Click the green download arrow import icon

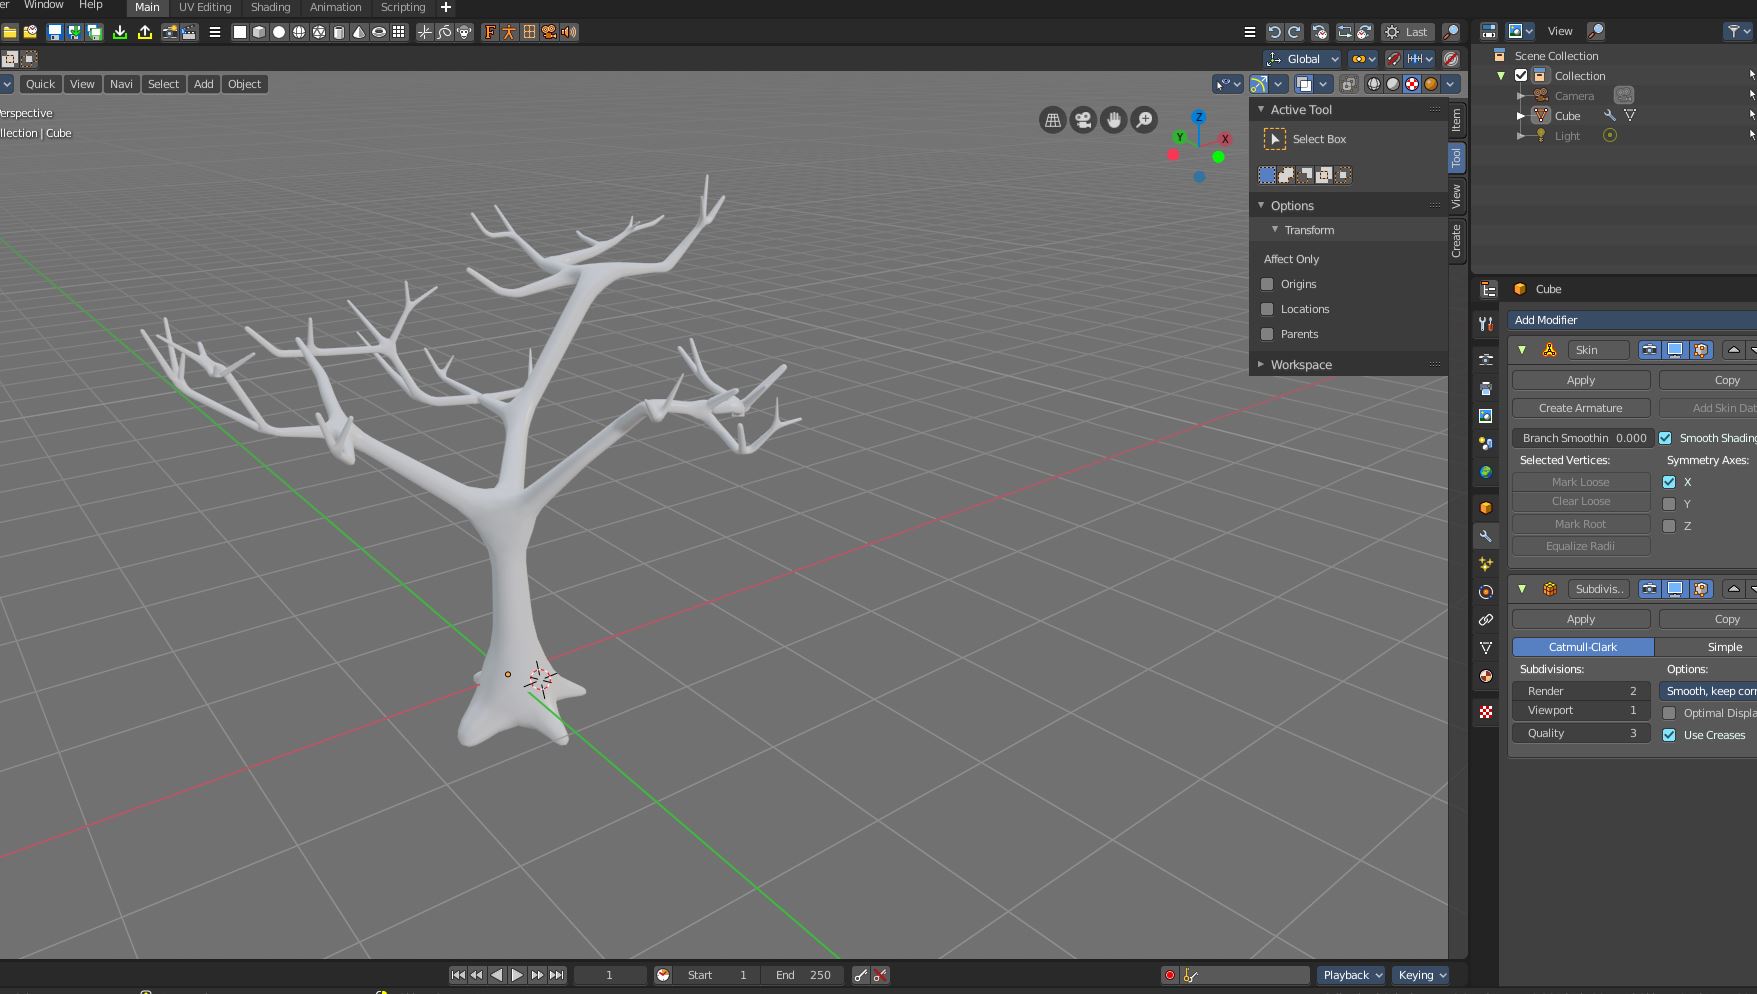120,32
